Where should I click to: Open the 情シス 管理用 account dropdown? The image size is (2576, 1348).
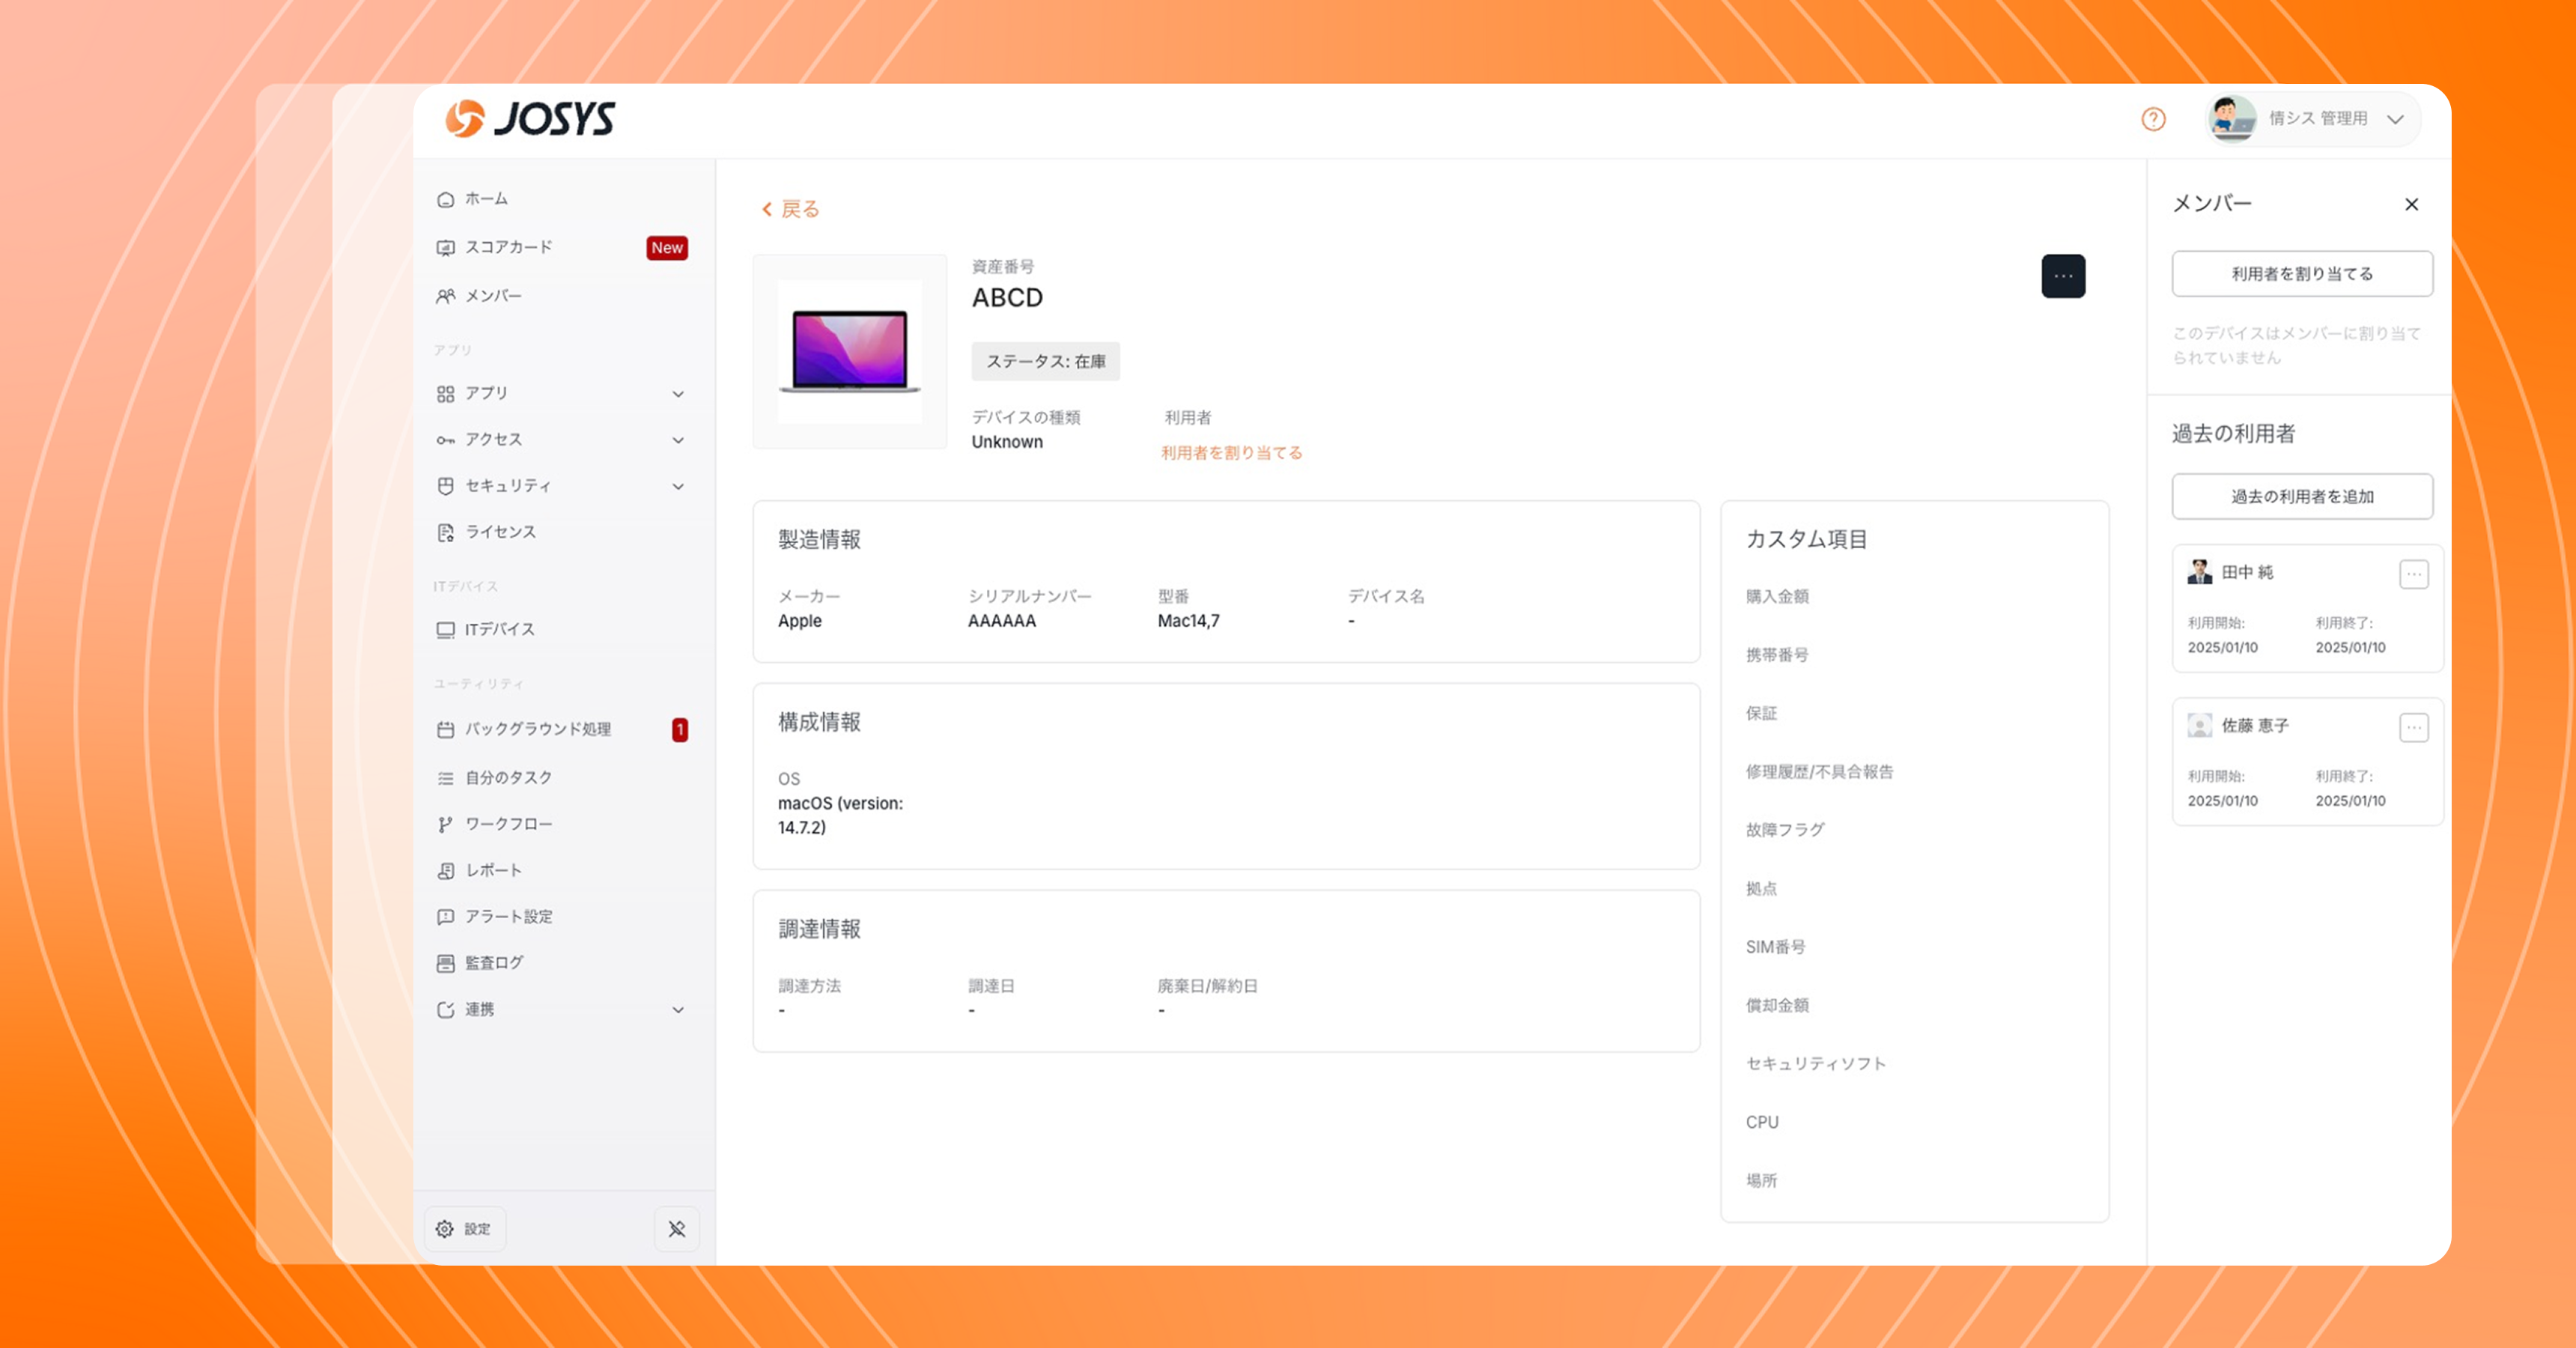[2395, 120]
